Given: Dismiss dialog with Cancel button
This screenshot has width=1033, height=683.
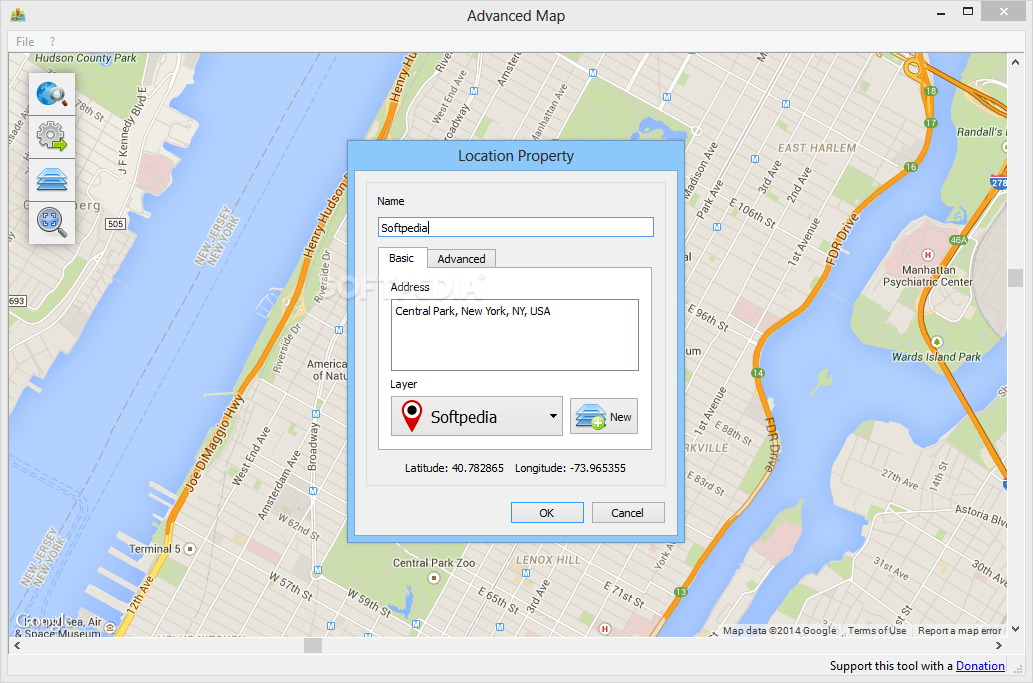Looking at the screenshot, I should coord(627,512).
